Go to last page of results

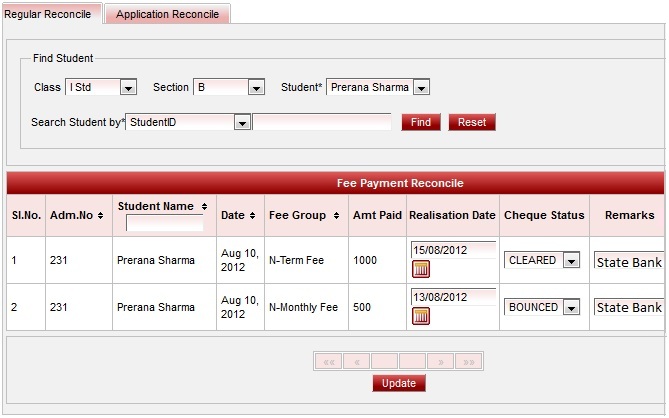[469, 362]
